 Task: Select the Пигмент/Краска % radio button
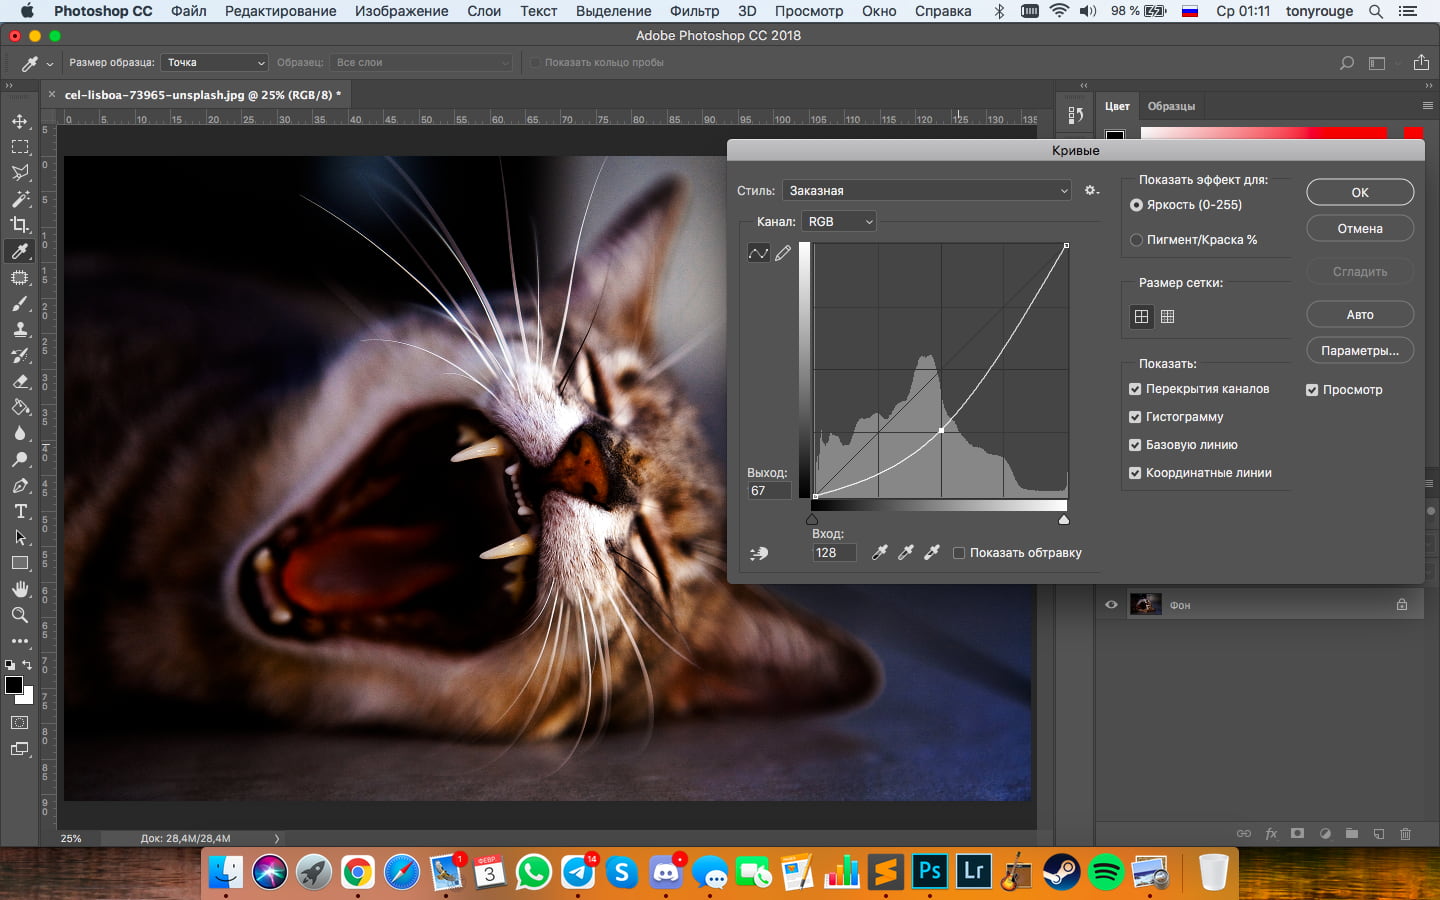(x=1136, y=240)
